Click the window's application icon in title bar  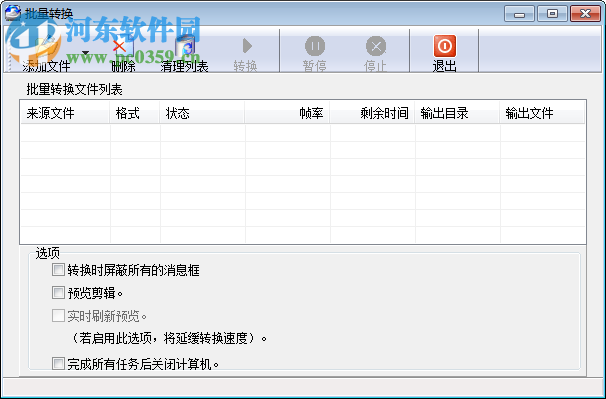point(13,13)
